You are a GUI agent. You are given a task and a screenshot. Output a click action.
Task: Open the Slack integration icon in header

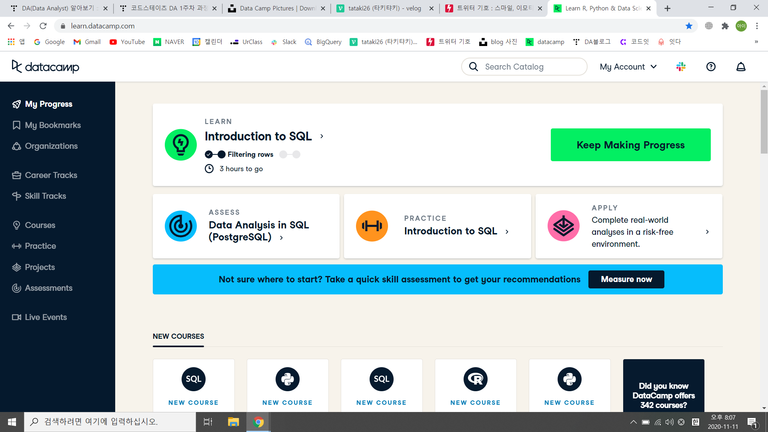pyautogui.click(x=681, y=67)
